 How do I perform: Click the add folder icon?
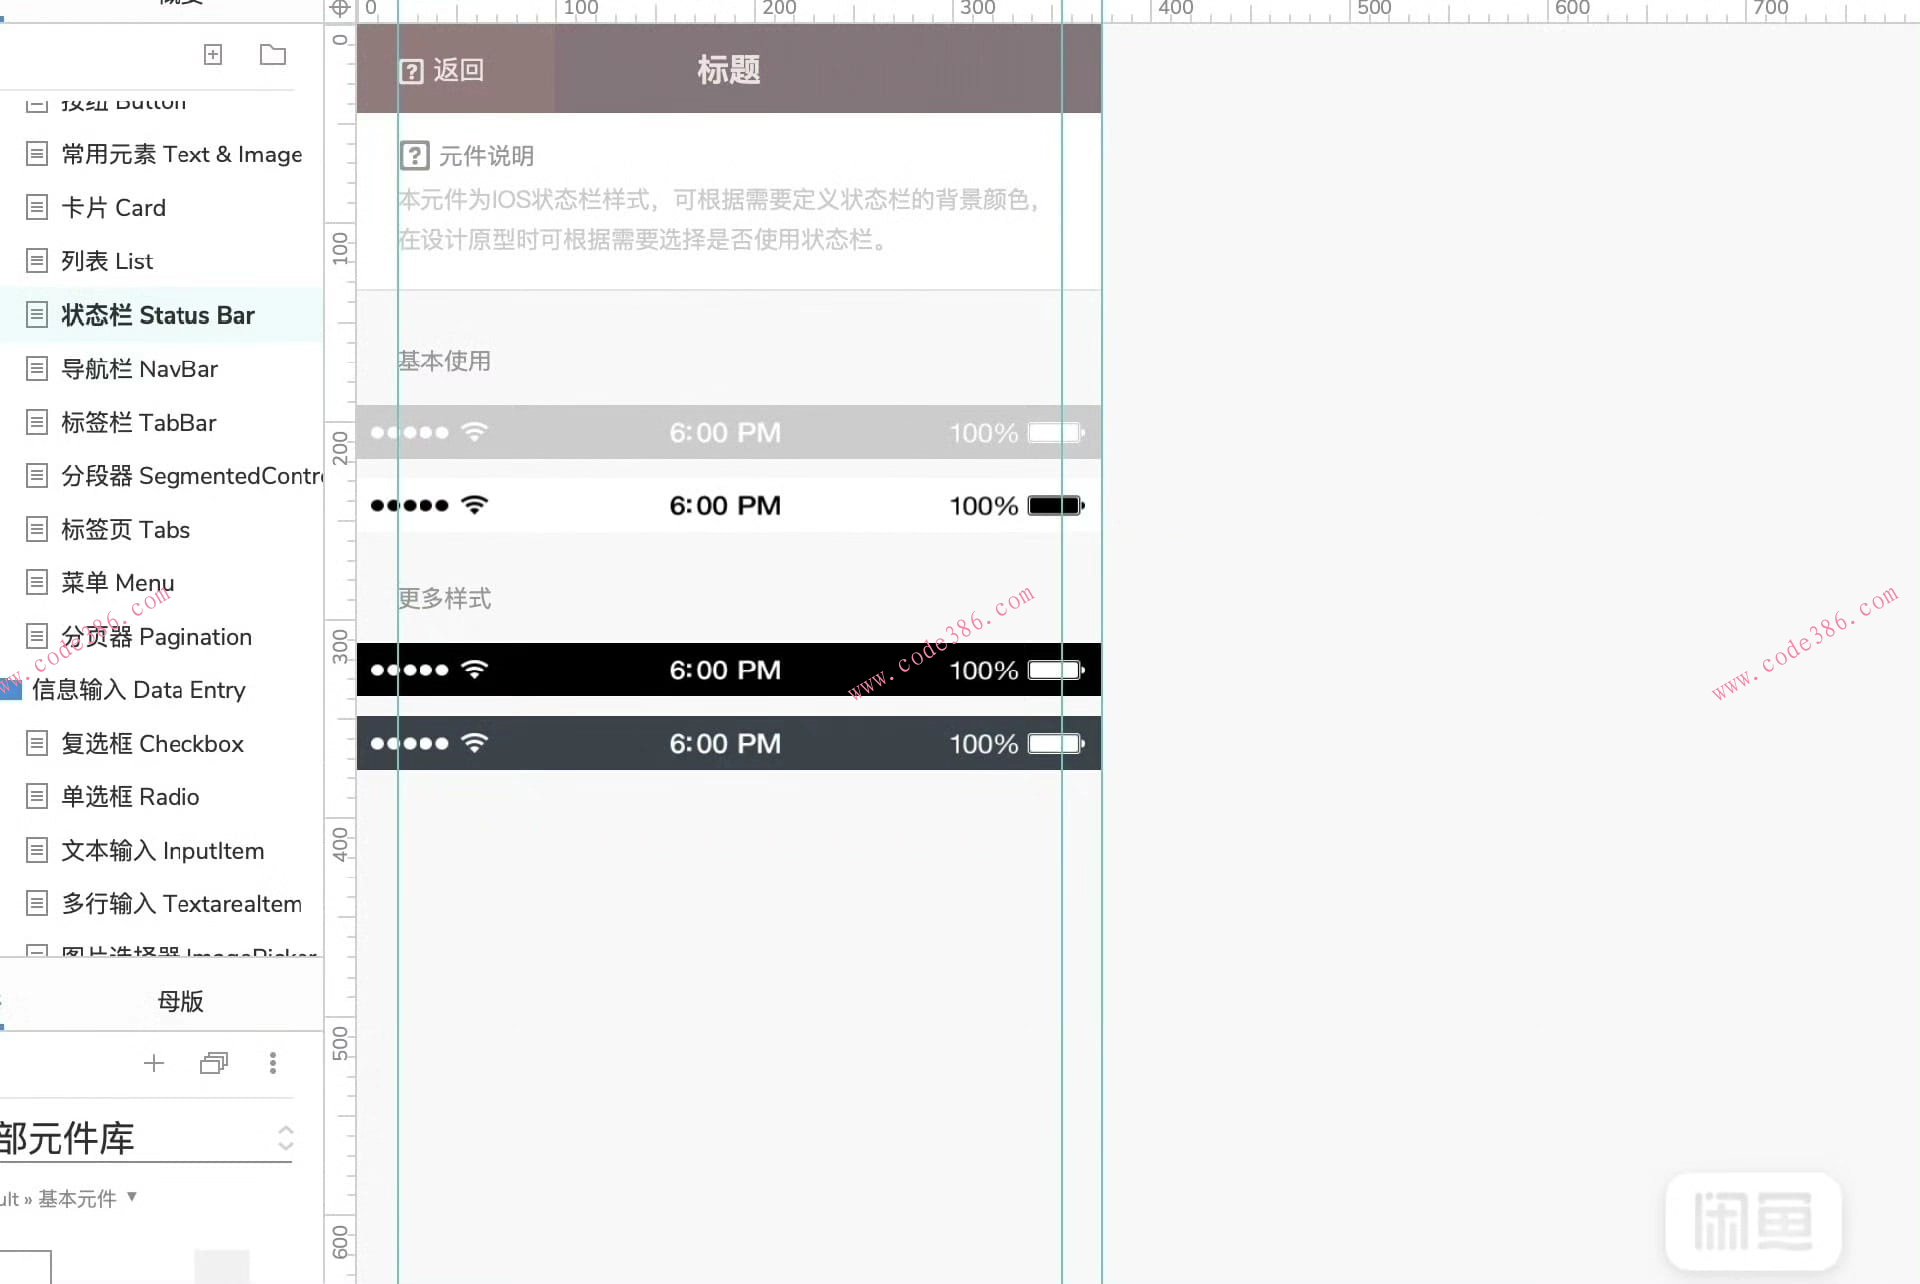272,55
